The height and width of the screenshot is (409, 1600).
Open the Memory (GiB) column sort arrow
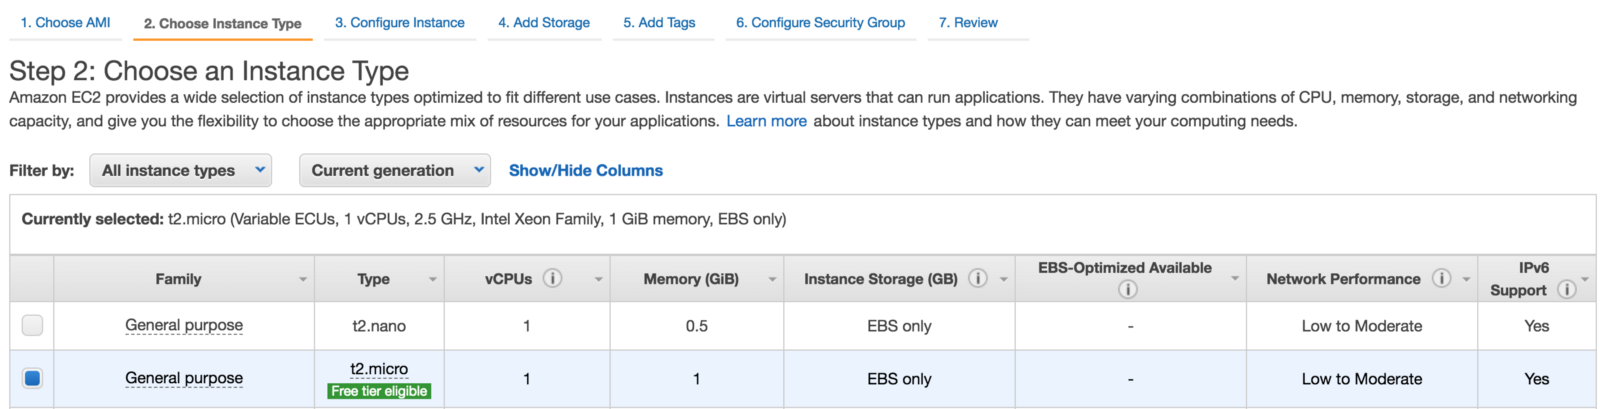coord(772,279)
